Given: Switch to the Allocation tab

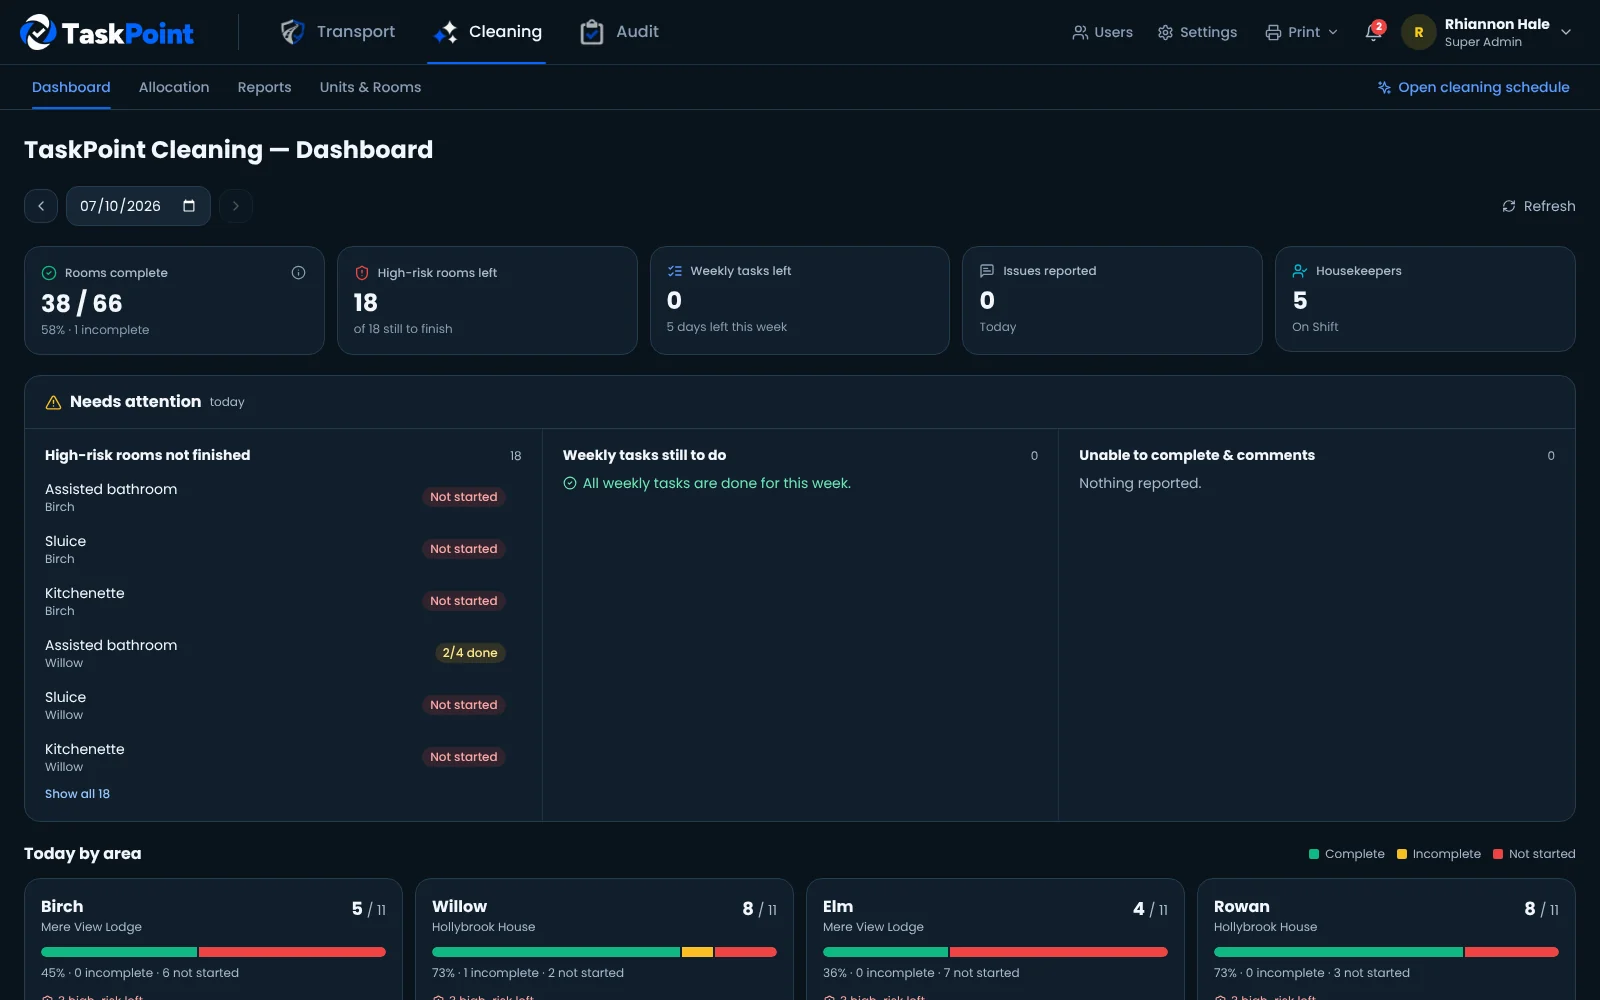Looking at the screenshot, I should pyautogui.click(x=174, y=87).
